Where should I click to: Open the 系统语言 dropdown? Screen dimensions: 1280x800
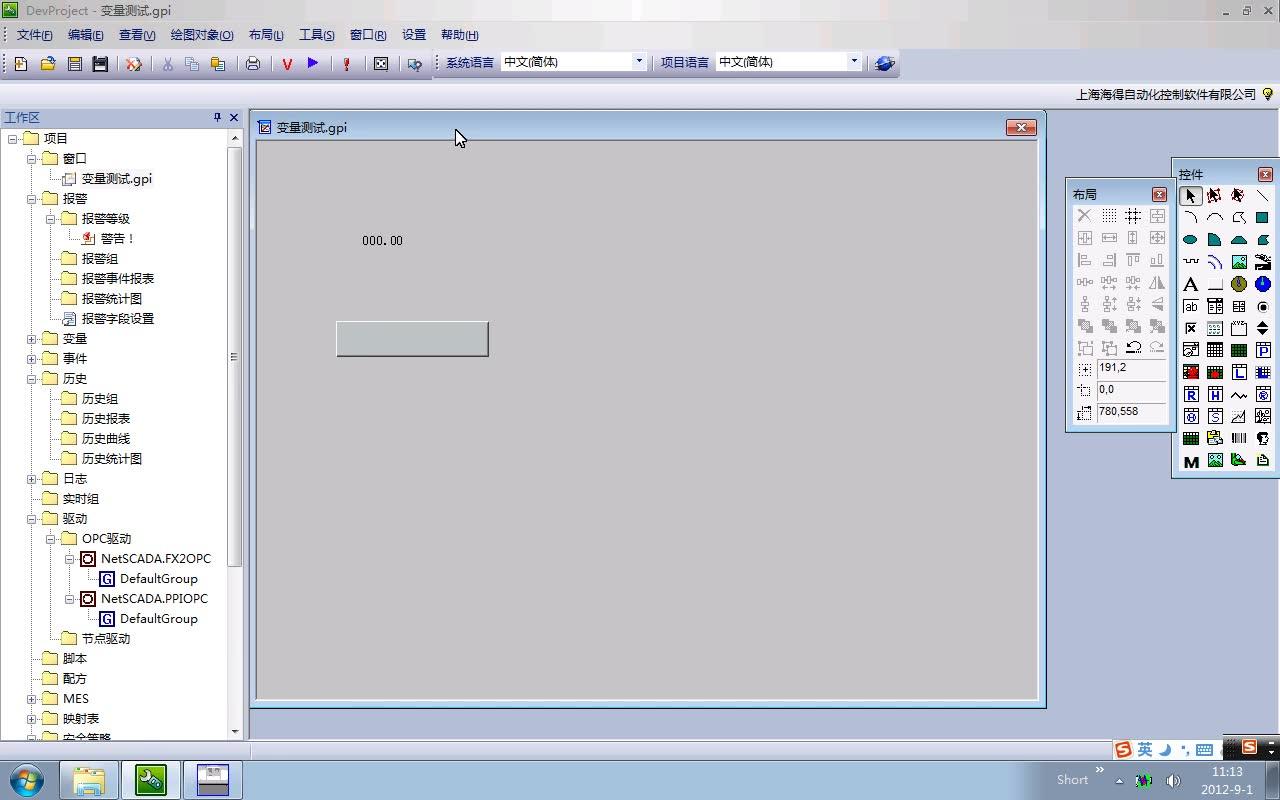pyautogui.click(x=638, y=61)
